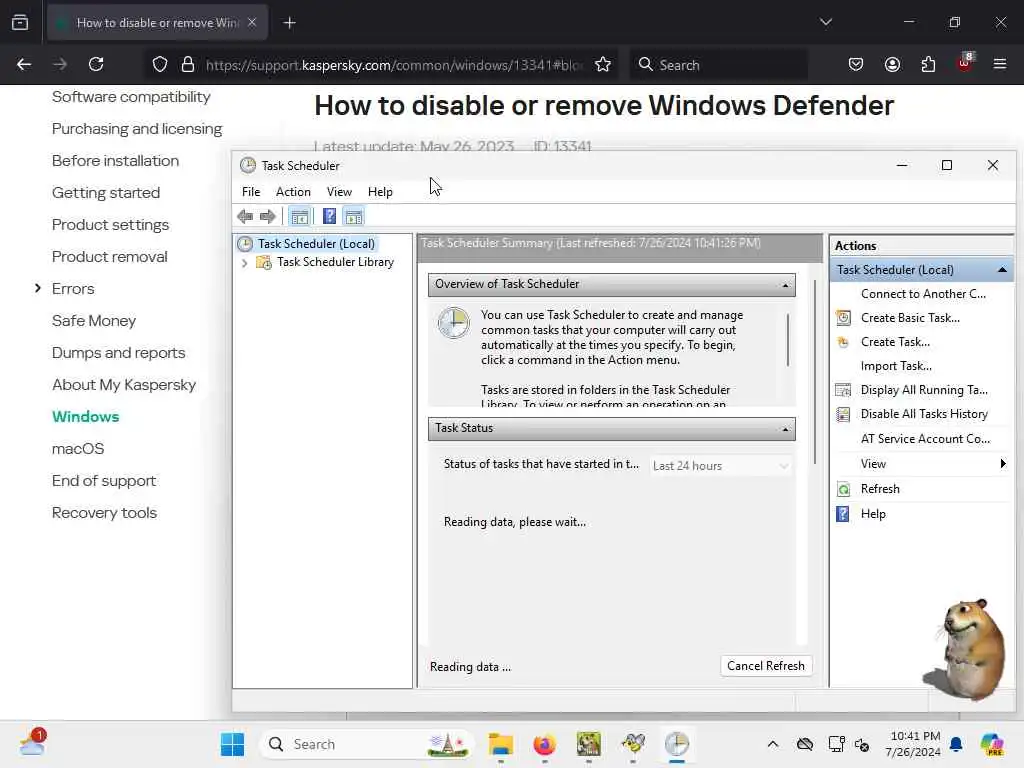The image size is (1024, 768).
Task: Click Connect to Another Computer action
Action: click(x=923, y=294)
